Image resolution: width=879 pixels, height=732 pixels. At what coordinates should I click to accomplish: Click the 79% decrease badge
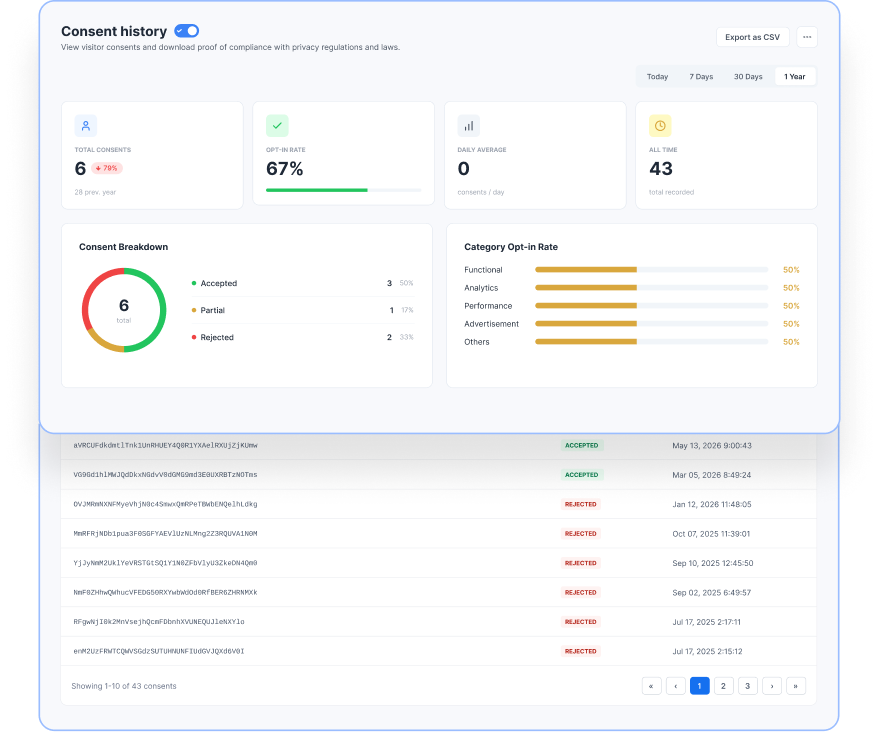(x=107, y=168)
